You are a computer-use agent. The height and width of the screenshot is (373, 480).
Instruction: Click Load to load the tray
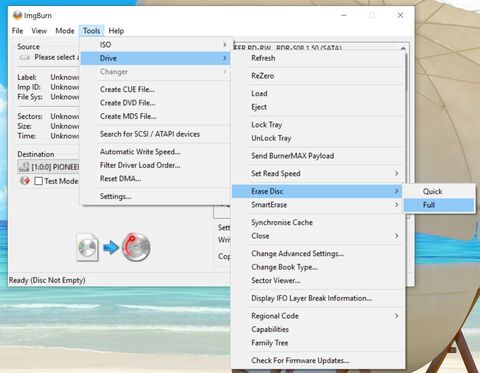(318, 93)
